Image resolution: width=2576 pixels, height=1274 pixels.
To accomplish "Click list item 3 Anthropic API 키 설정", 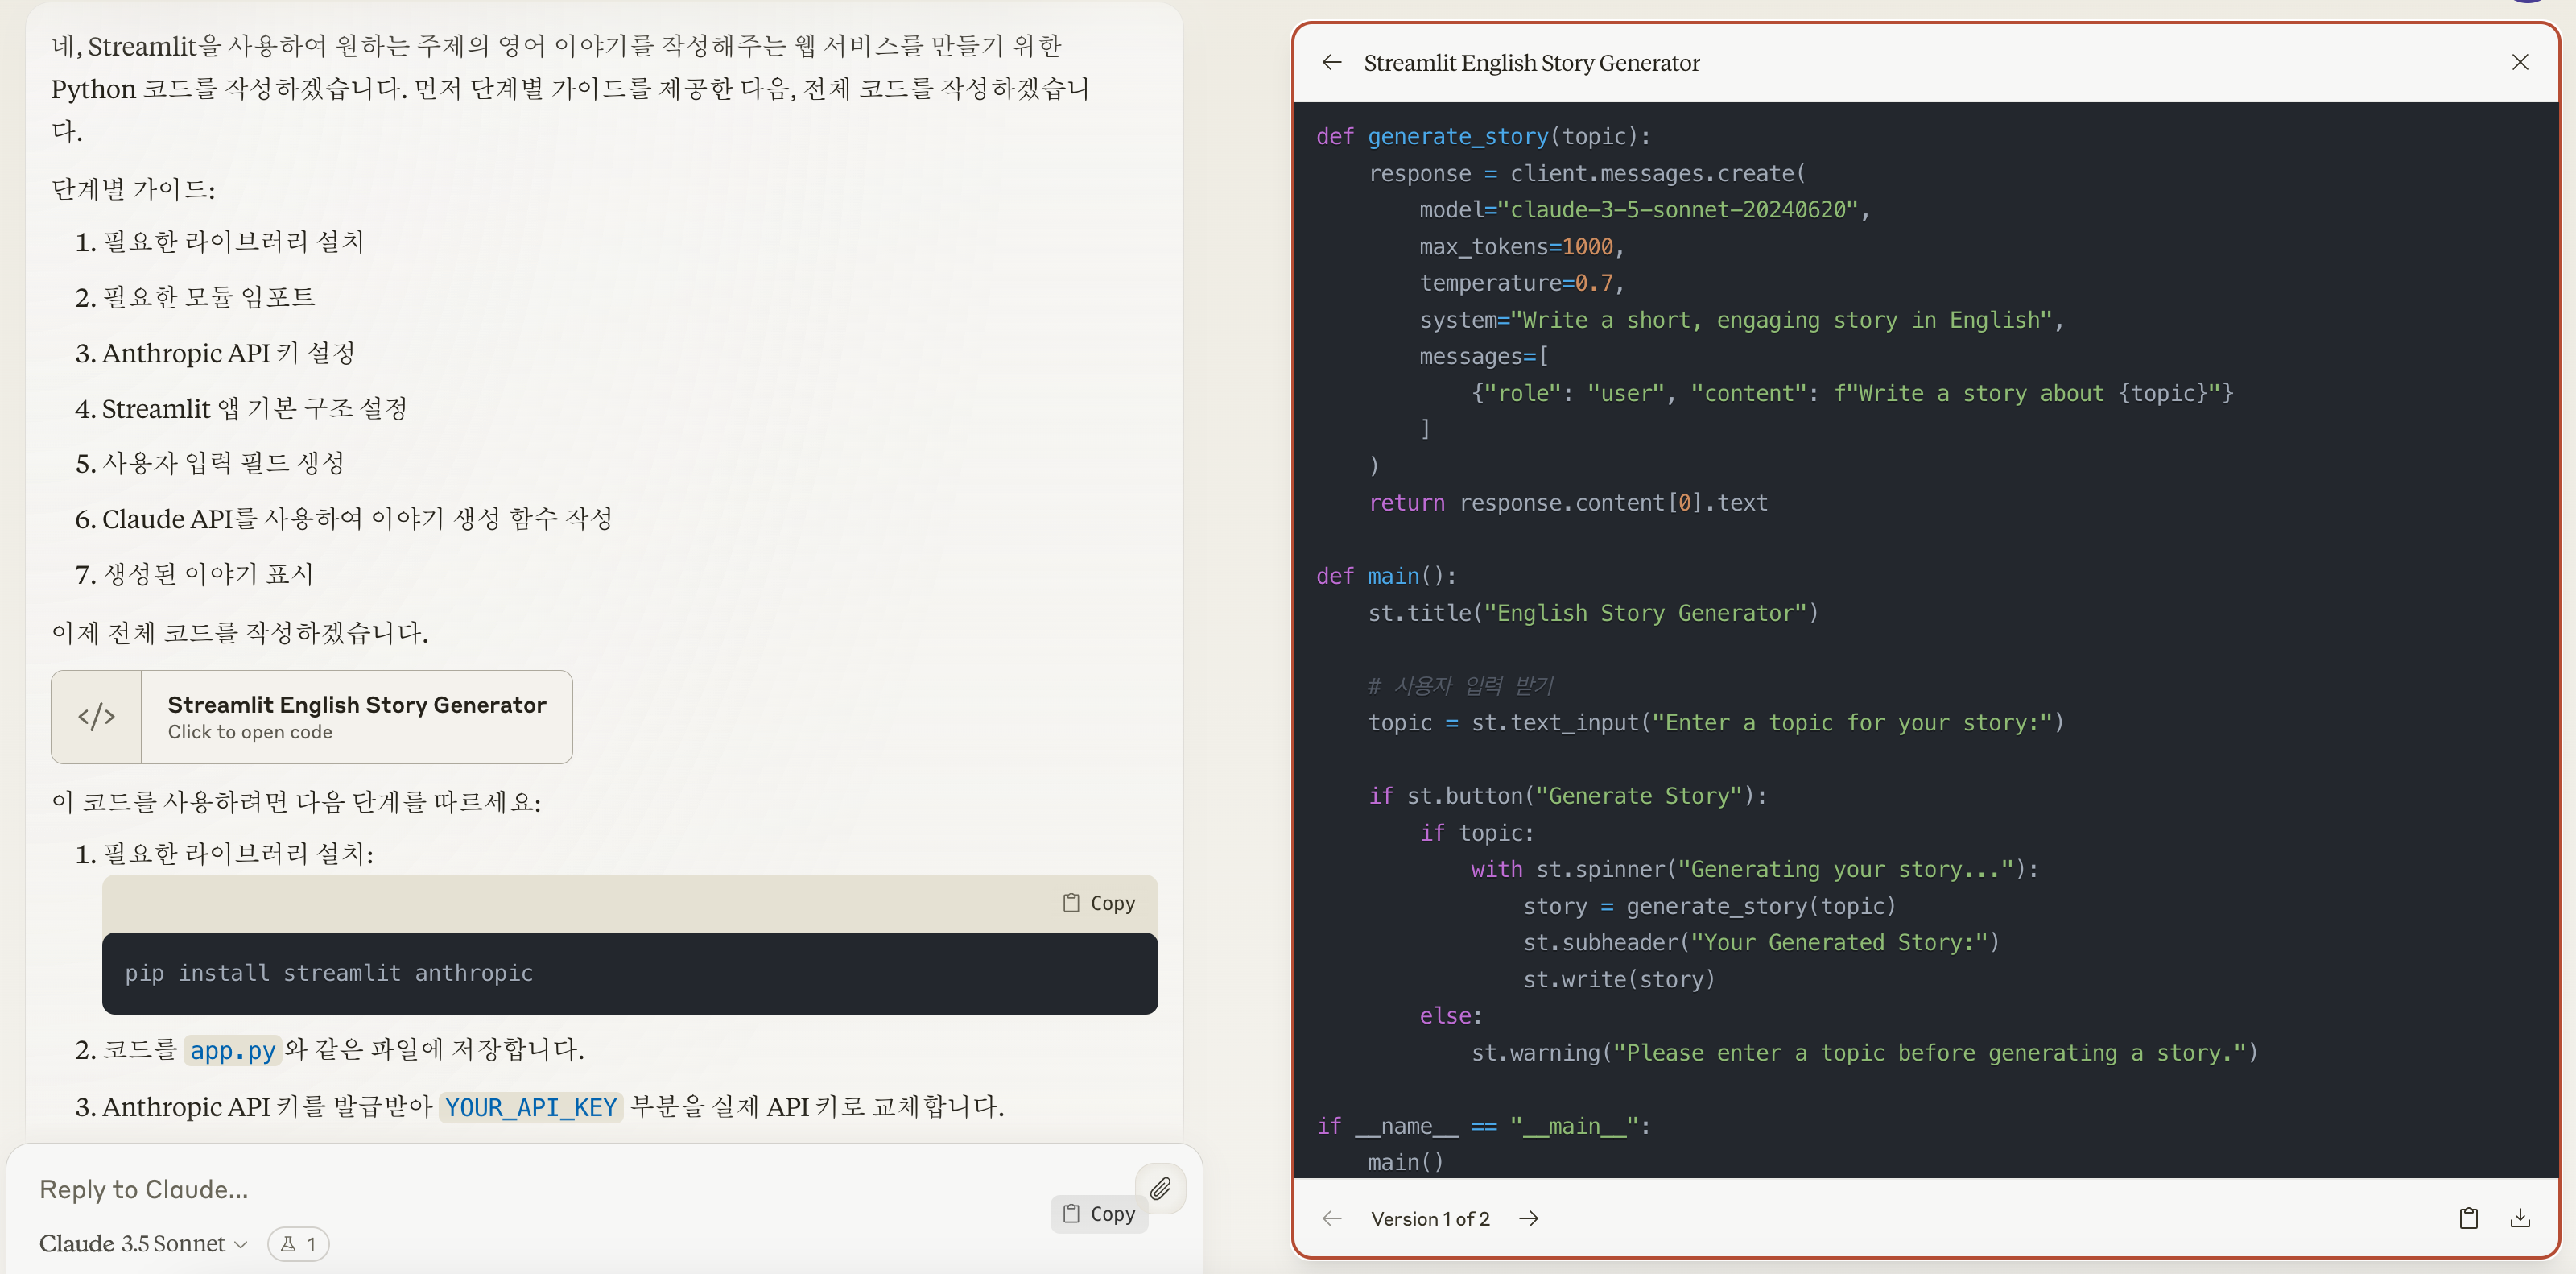I will (x=214, y=353).
